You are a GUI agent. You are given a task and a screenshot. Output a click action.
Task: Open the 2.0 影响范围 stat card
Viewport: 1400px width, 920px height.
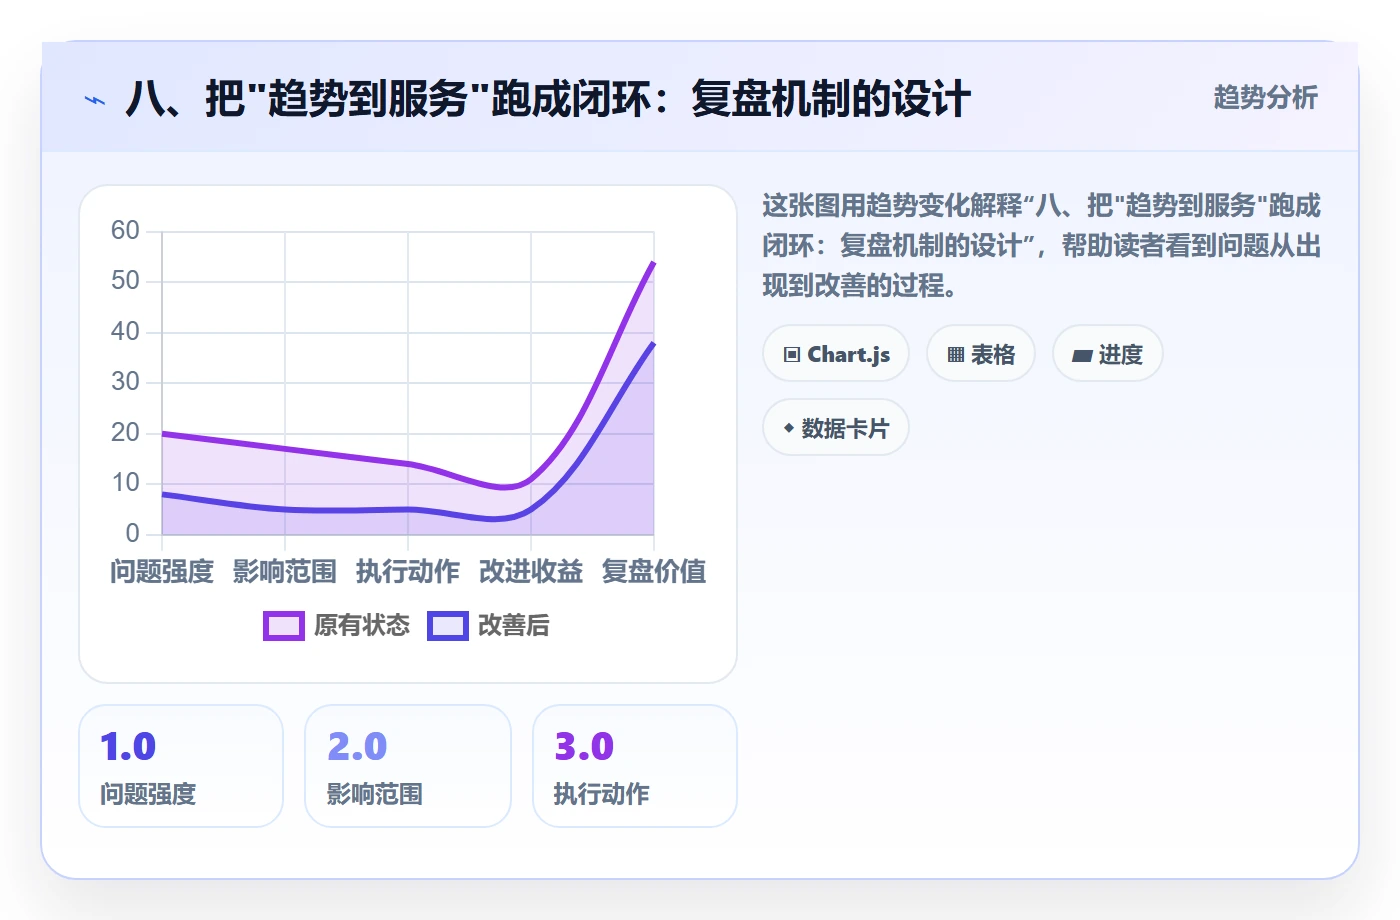[408, 766]
